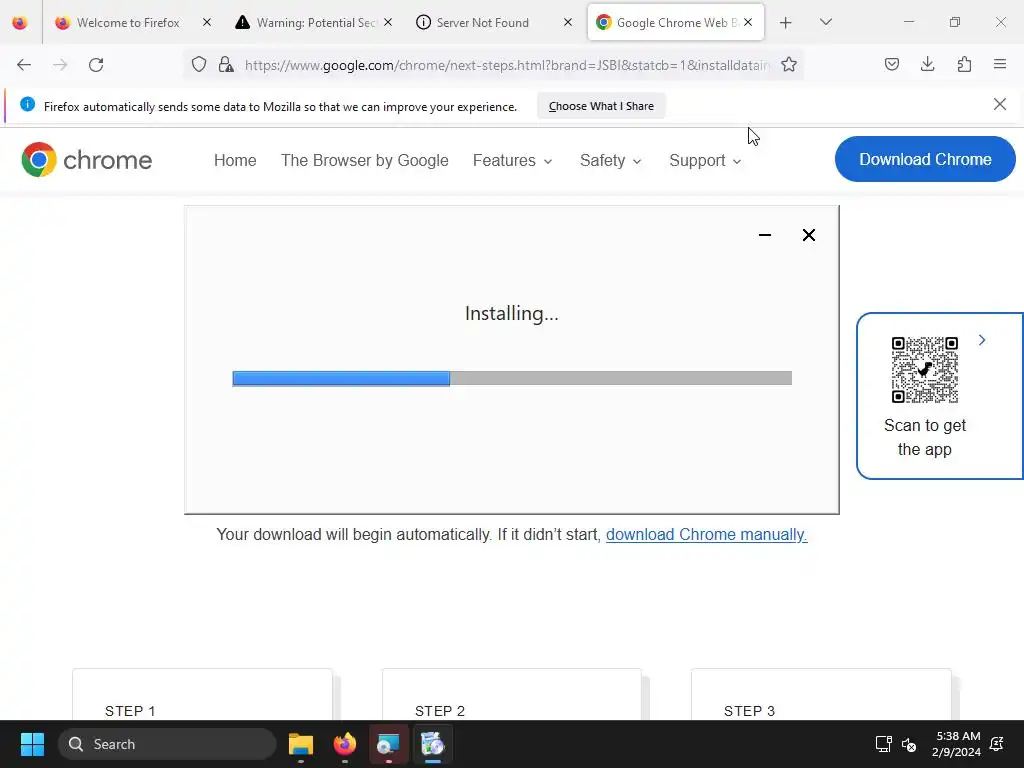Click the Download Chrome button
Screen dimensions: 1024x768
click(925, 159)
